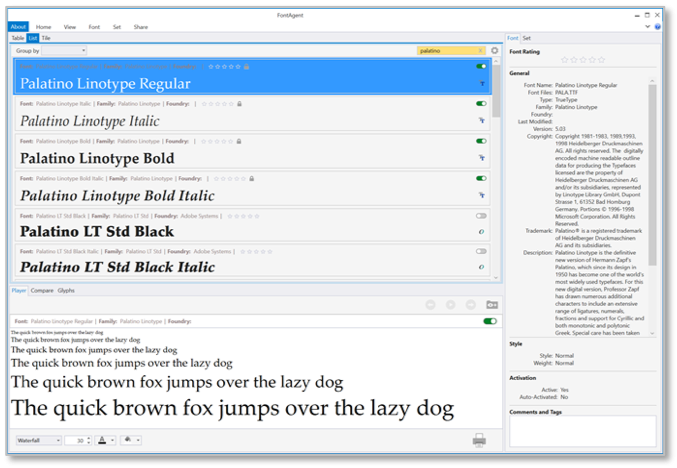Image resolution: width=677 pixels, height=468 pixels.
Task: Switch to the Compare tab
Action: [x=42, y=291]
